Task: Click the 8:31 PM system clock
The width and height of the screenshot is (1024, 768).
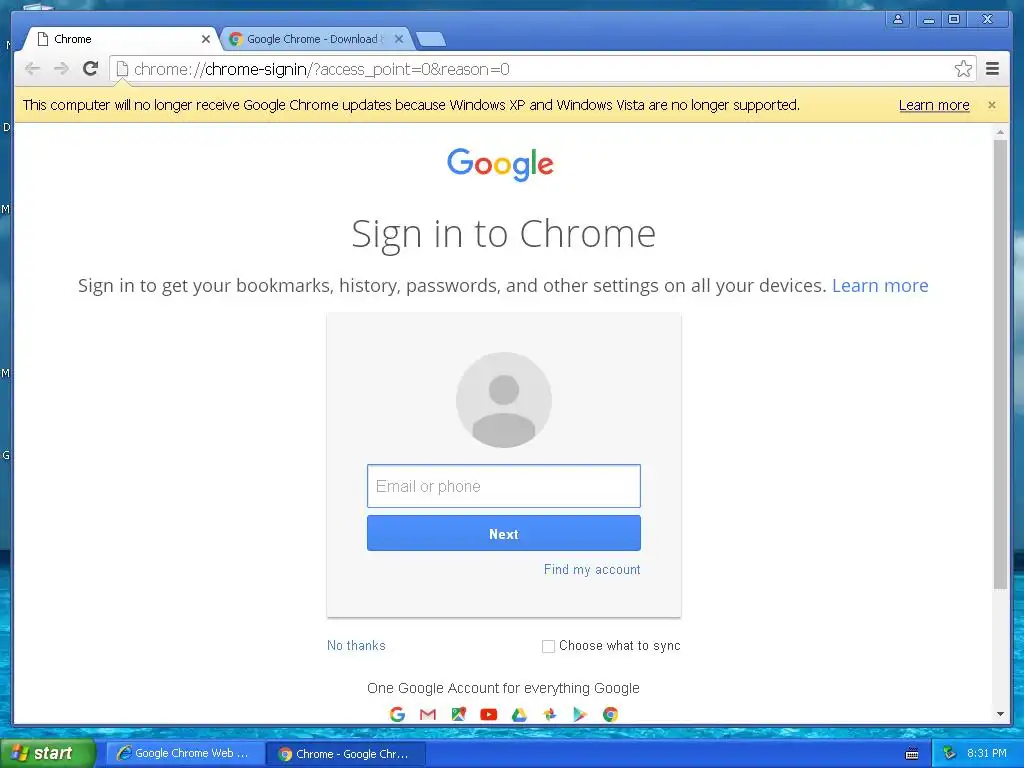Action: pyautogui.click(x=987, y=754)
